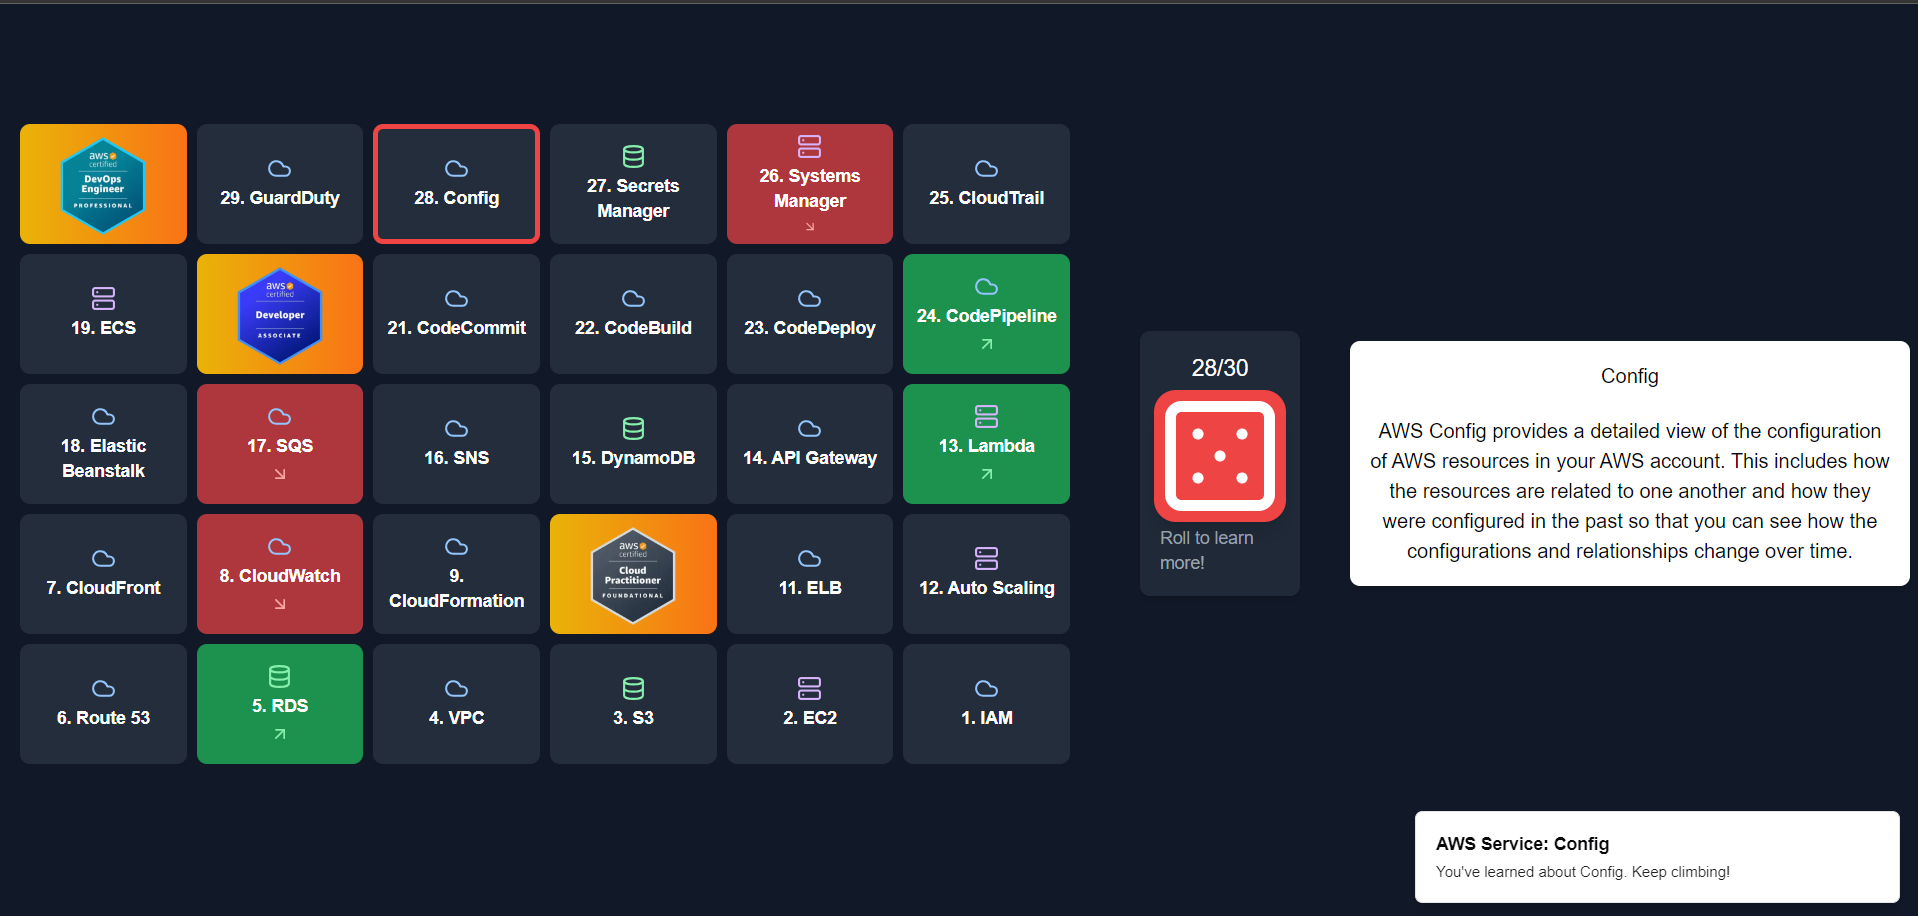The width and height of the screenshot is (1918, 916).
Task: Select the '23. CodeDeploy' label
Action: click(810, 328)
